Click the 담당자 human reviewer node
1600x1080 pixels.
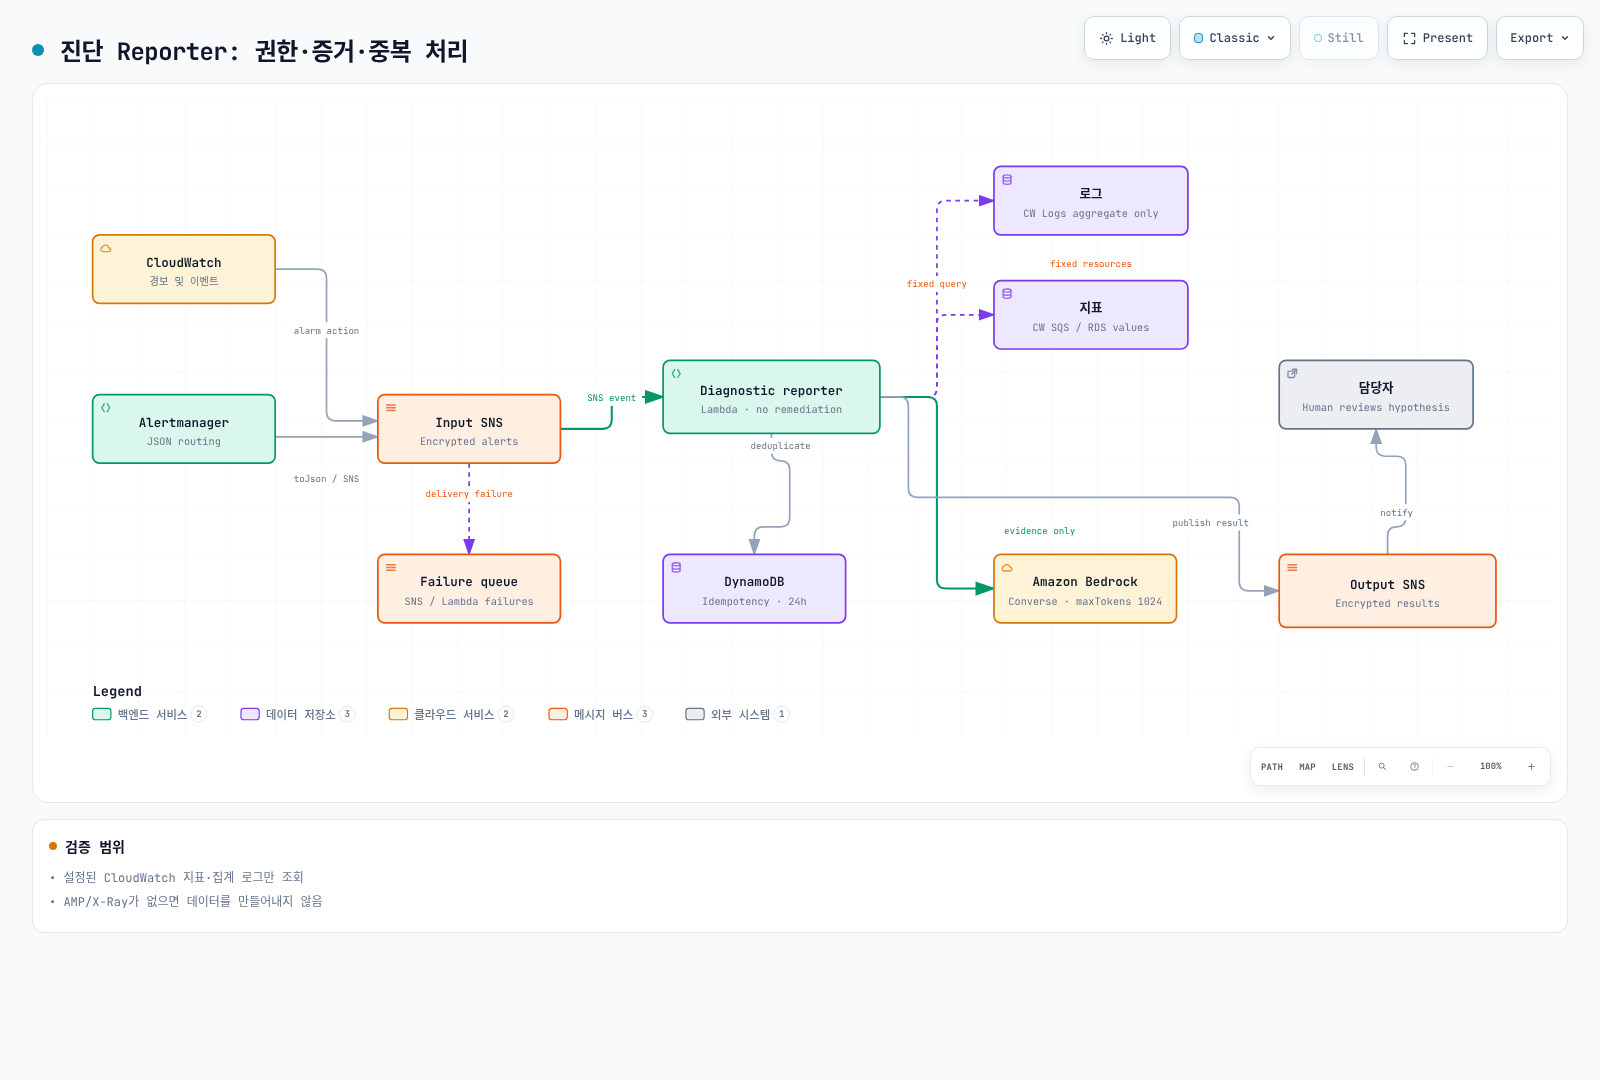[x=1376, y=395]
